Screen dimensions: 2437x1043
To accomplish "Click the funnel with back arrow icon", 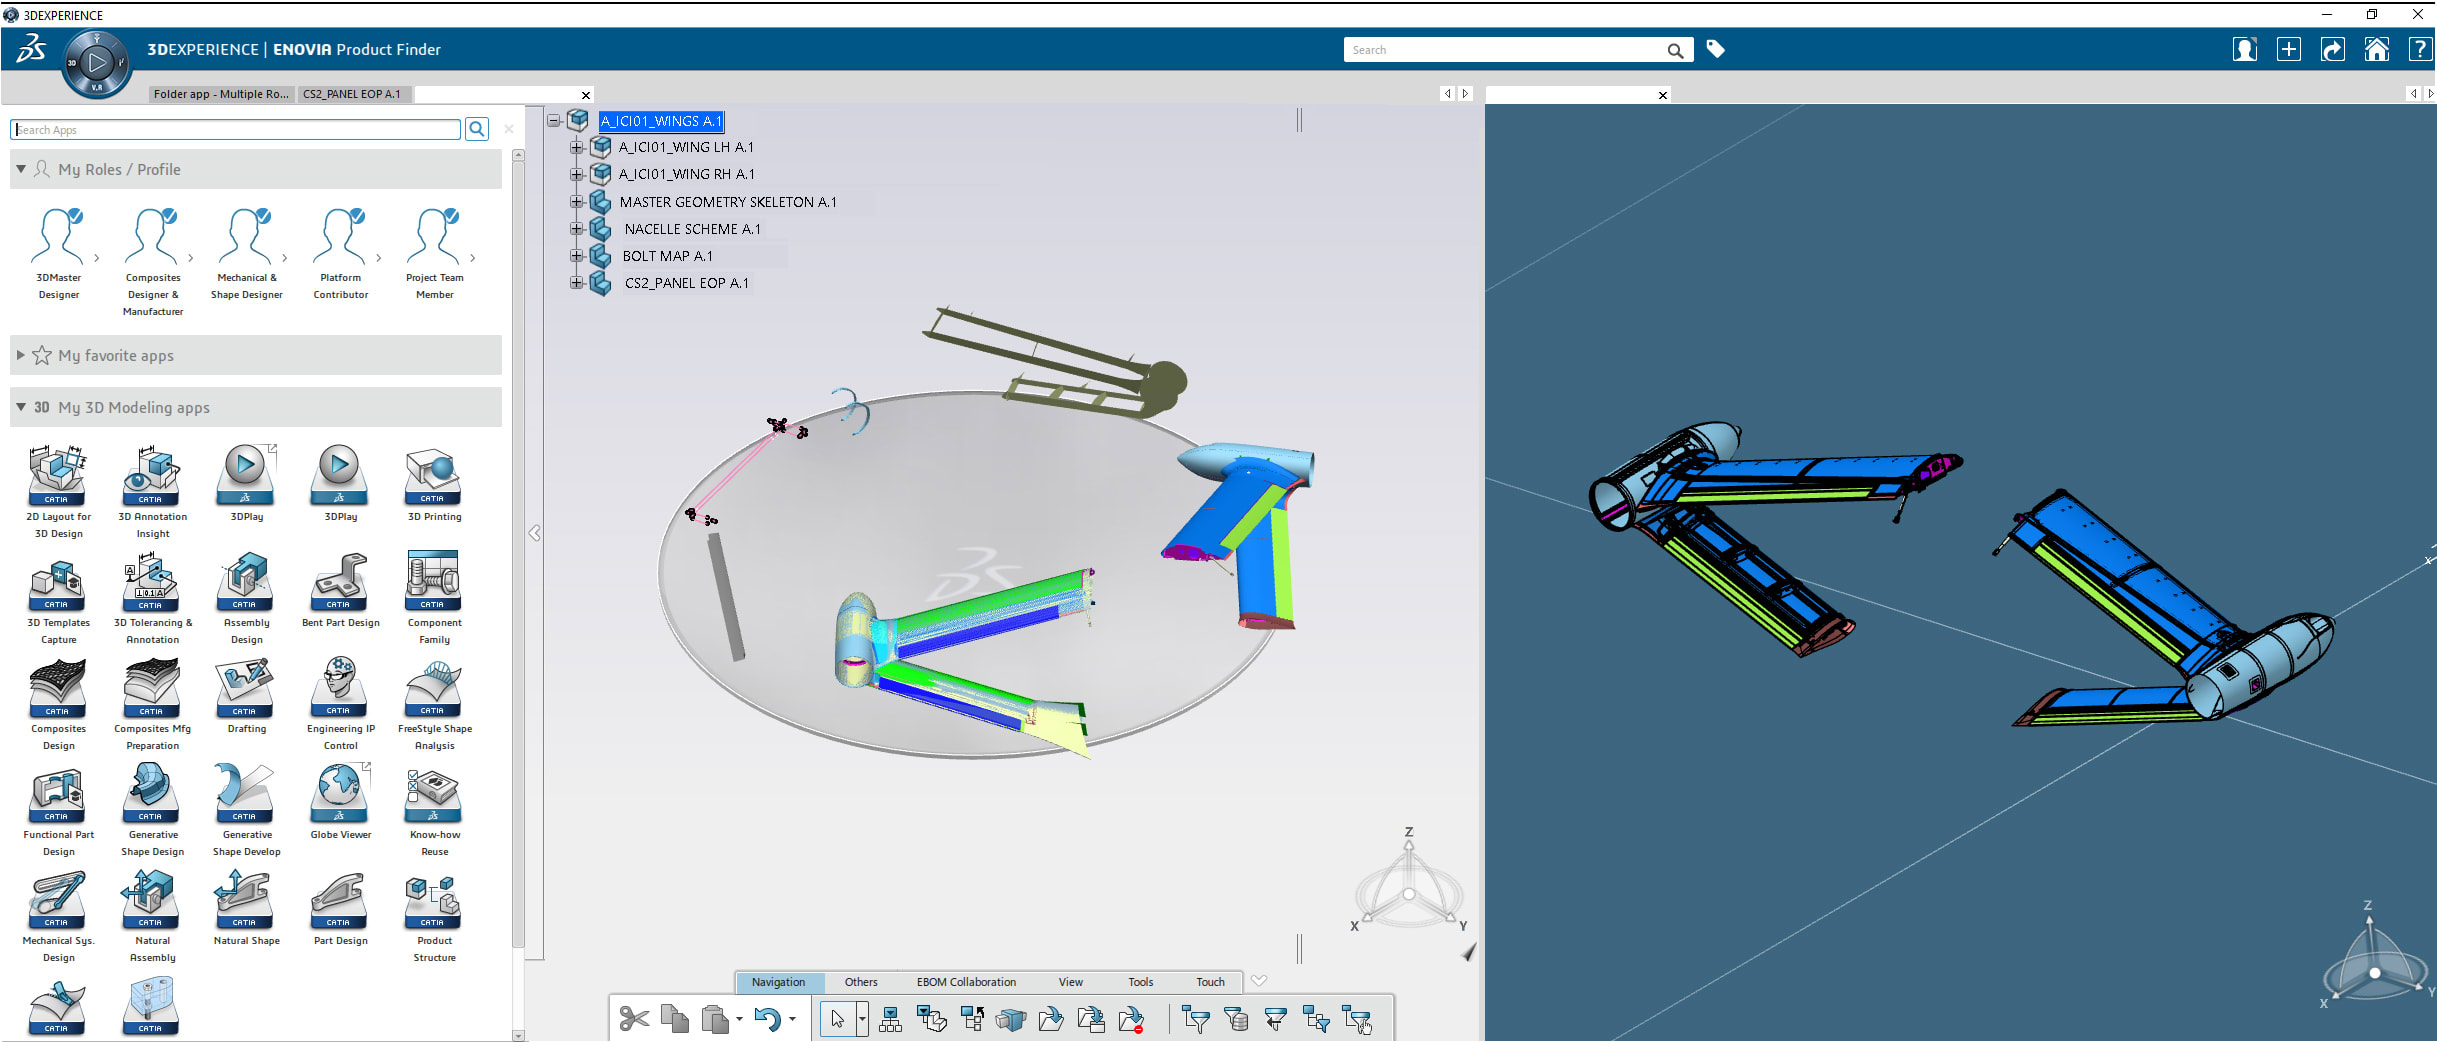I will click(x=1276, y=1019).
